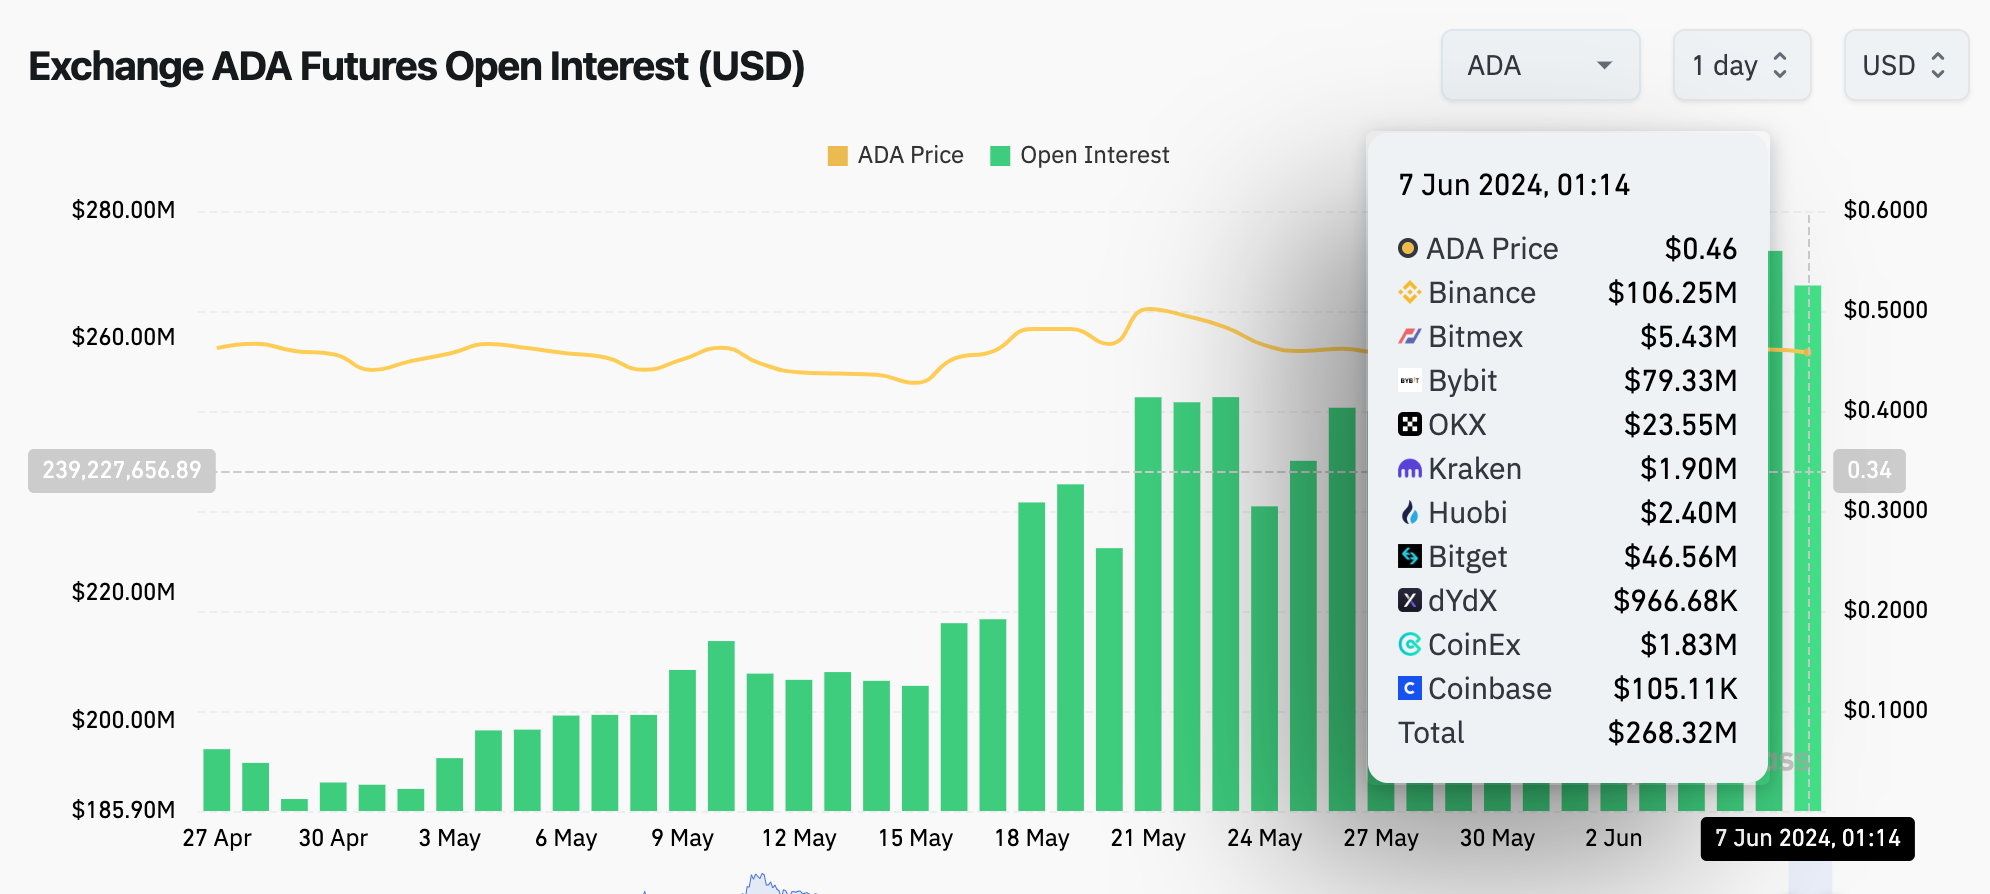The width and height of the screenshot is (1990, 894).
Task: Open the ADA coin selector dropdown
Action: (1540, 65)
